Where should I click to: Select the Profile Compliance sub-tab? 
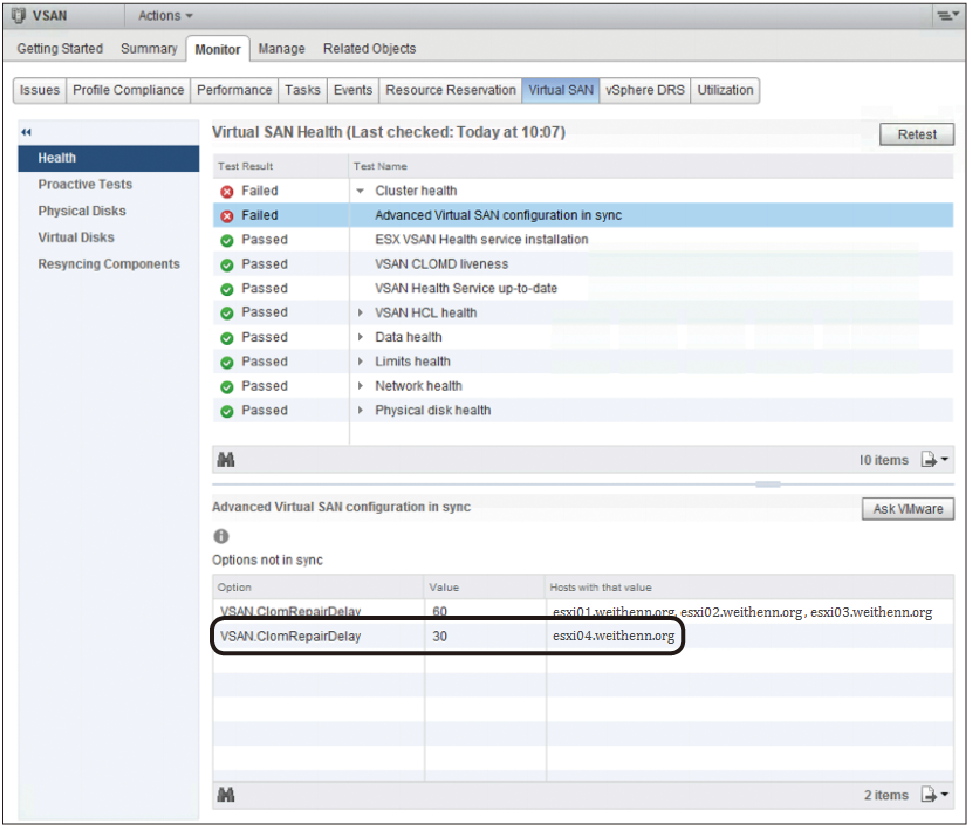coord(129,90)
